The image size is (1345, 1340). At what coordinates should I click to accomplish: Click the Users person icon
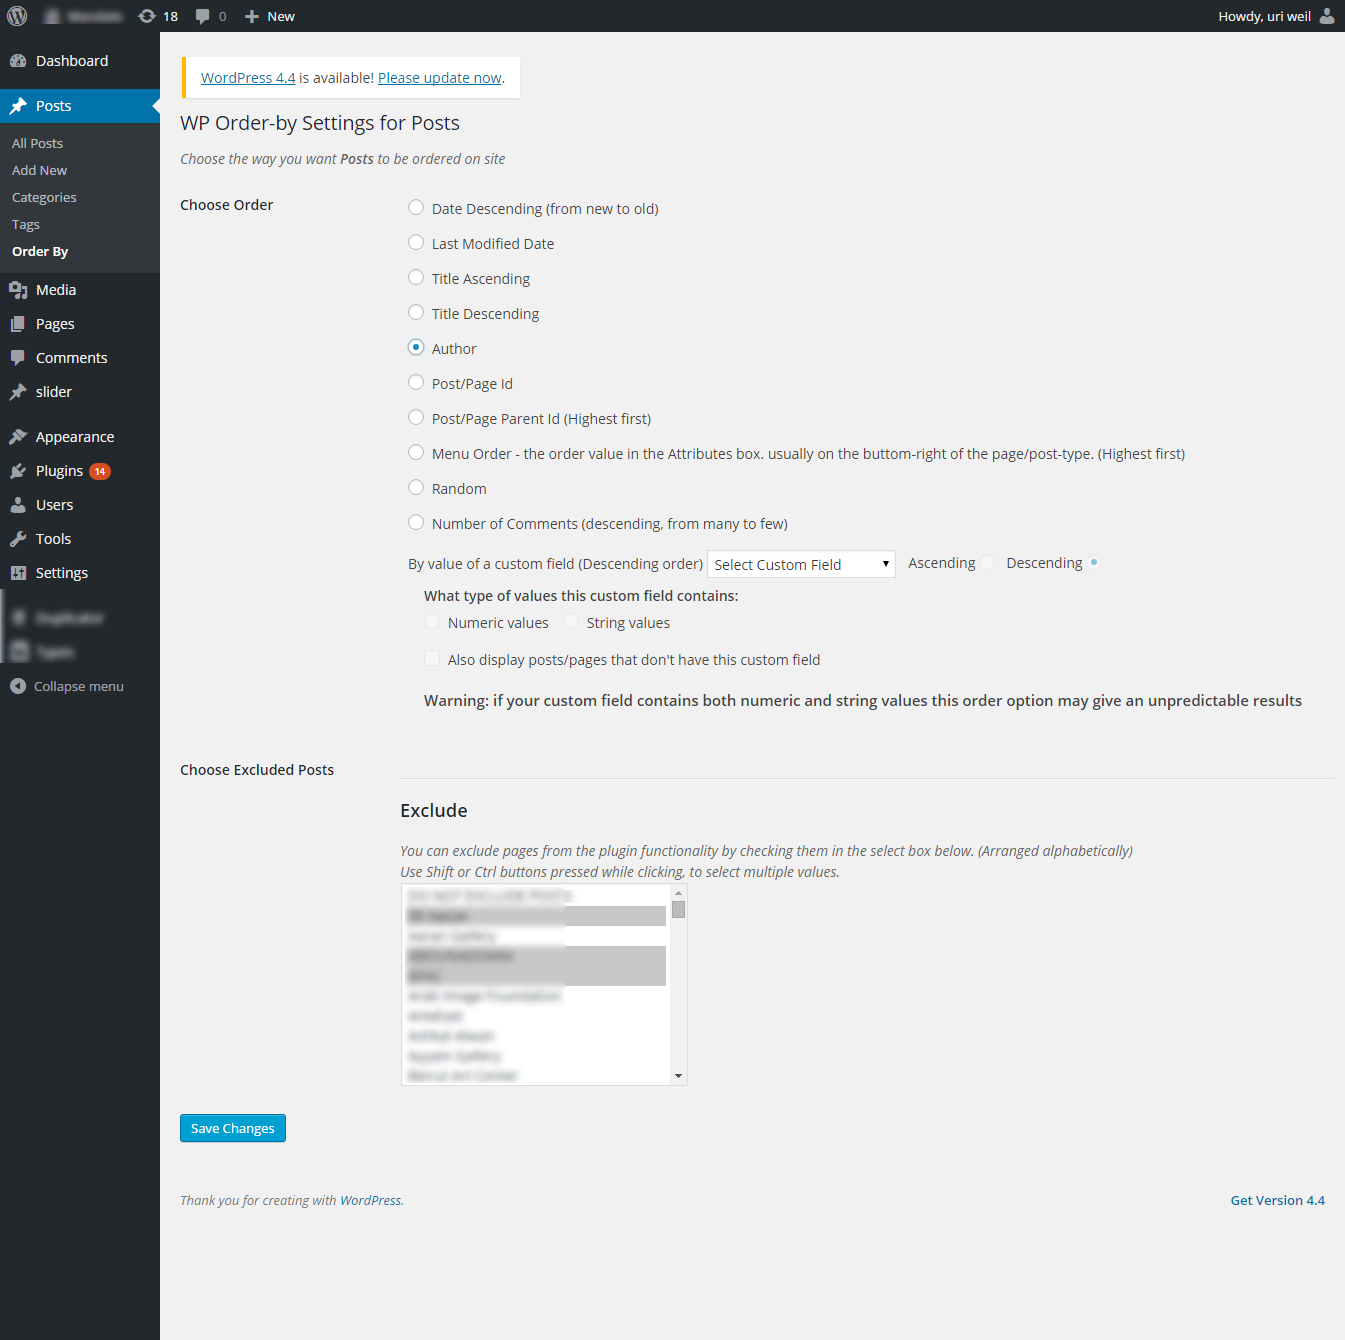pyautogui.click(x=18, y=505)
